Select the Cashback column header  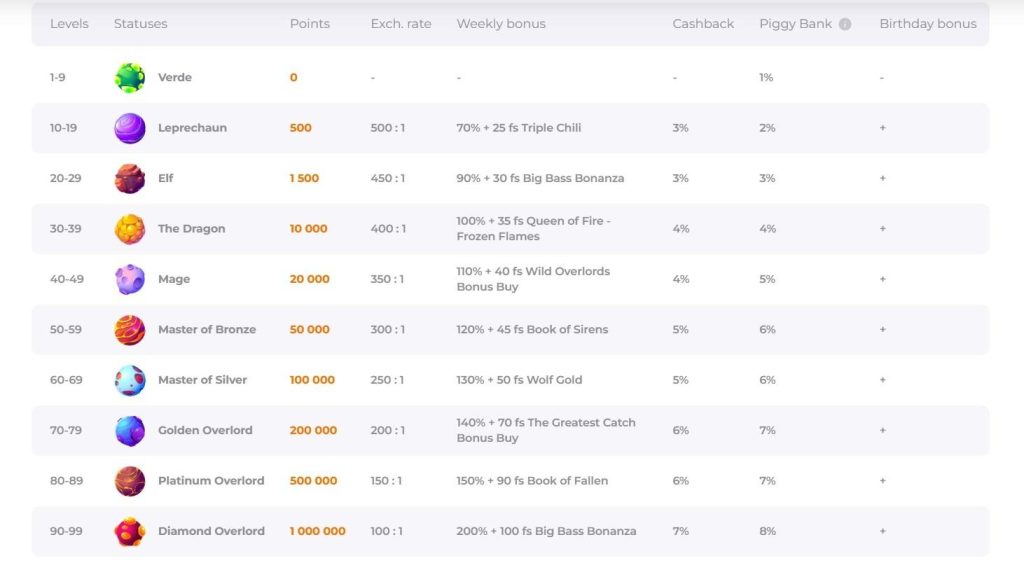click(x=703, y=24)
